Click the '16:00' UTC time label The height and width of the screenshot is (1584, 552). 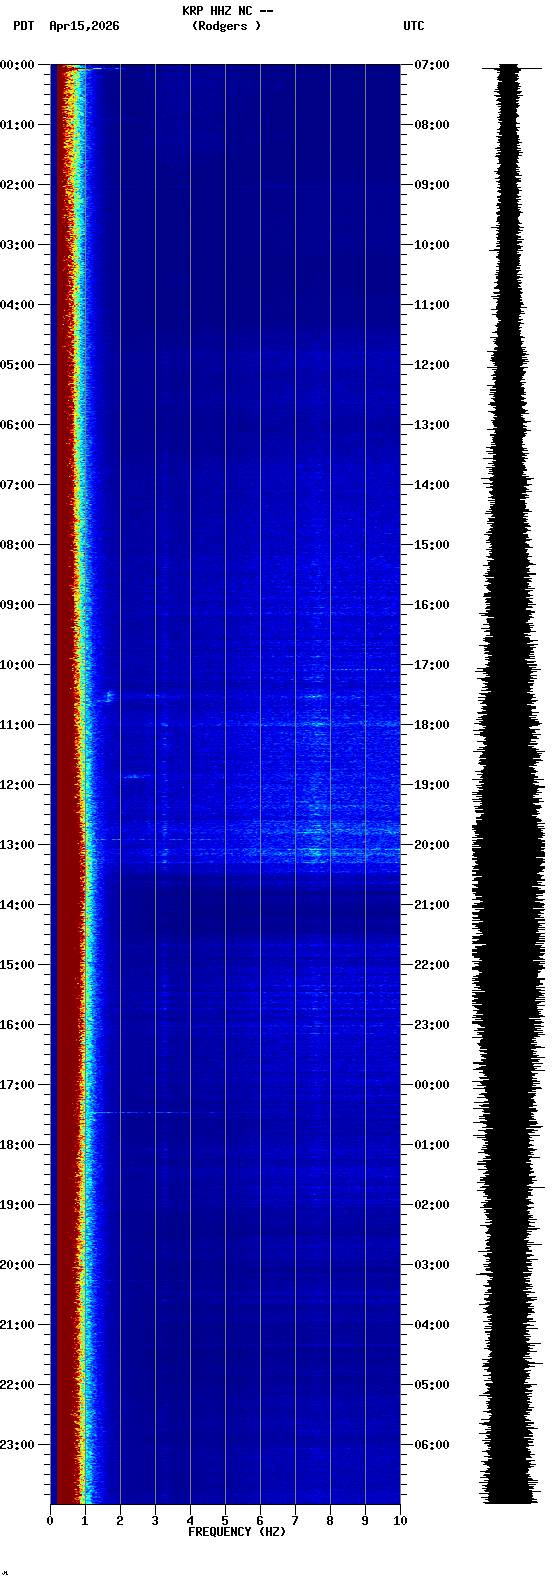432,605
